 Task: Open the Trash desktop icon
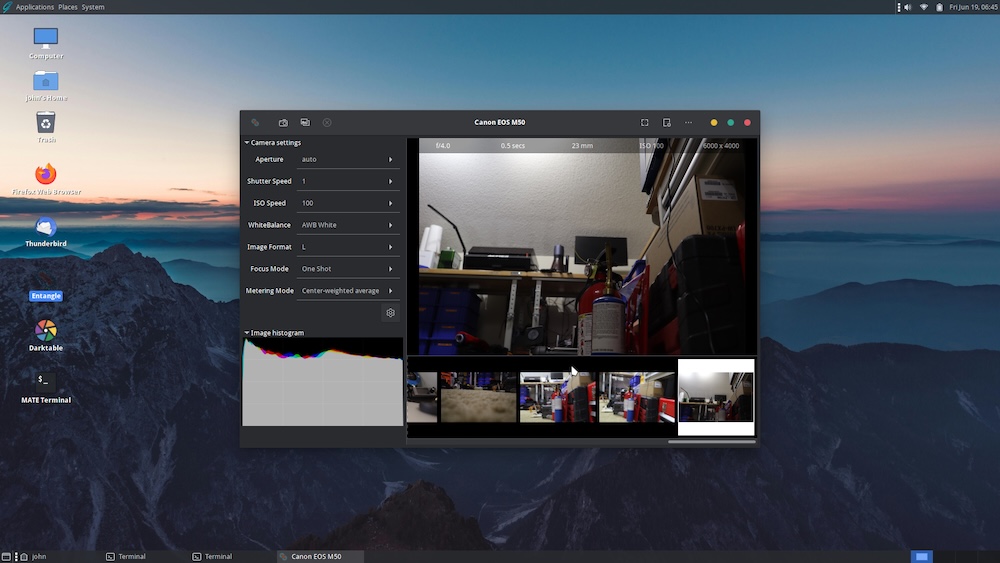click(x=46, y=127)
